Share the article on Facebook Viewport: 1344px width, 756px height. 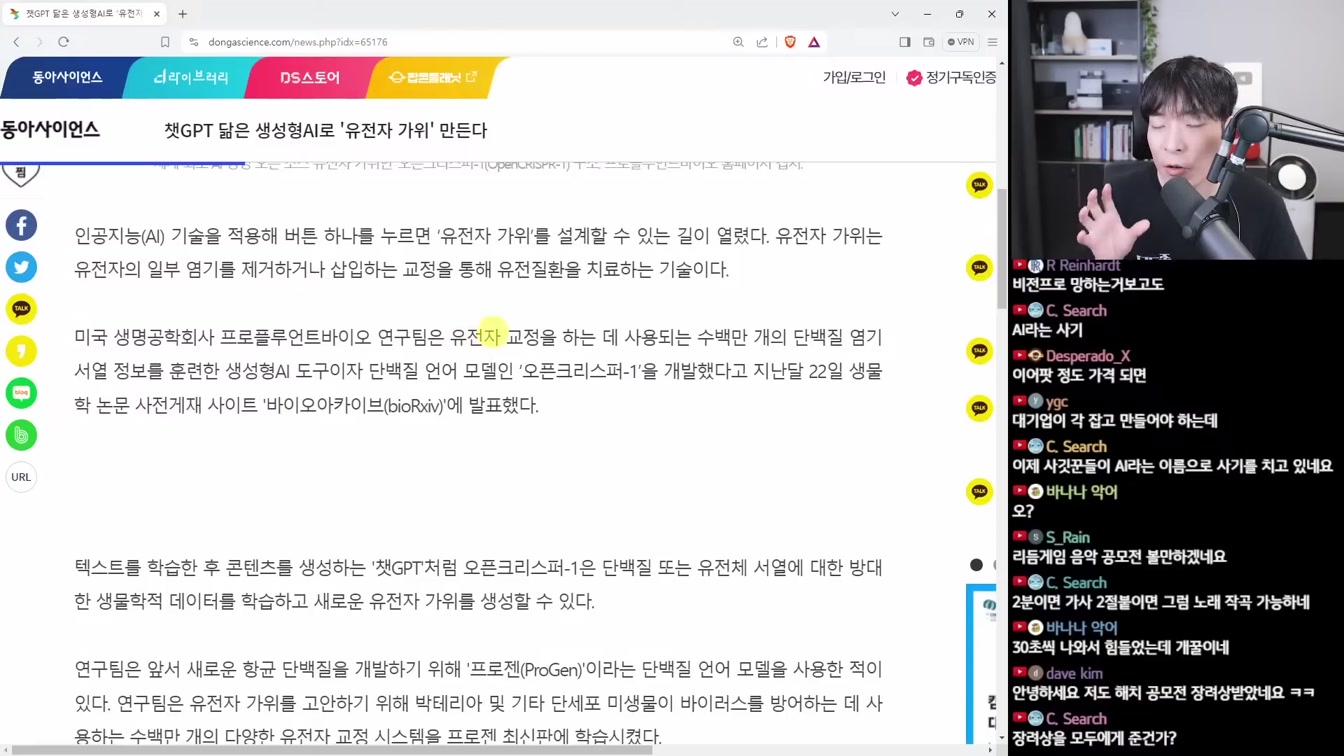pyautogui.click(x=21, y=225)
